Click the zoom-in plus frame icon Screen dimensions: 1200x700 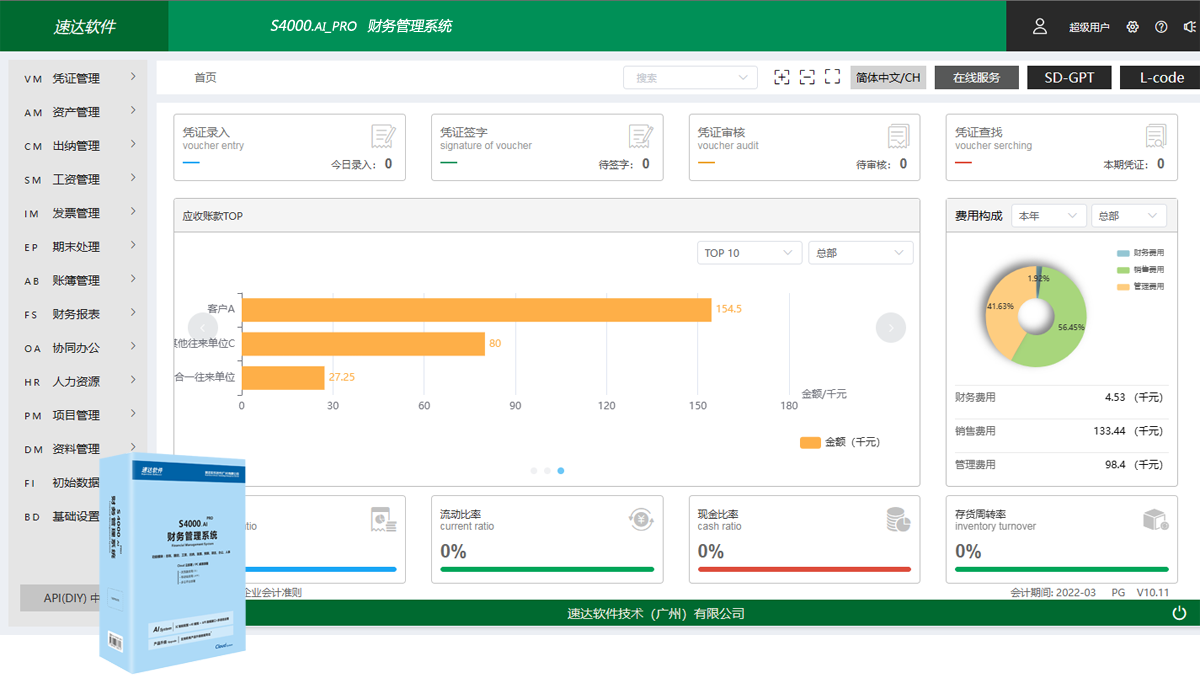pos(782,77)
